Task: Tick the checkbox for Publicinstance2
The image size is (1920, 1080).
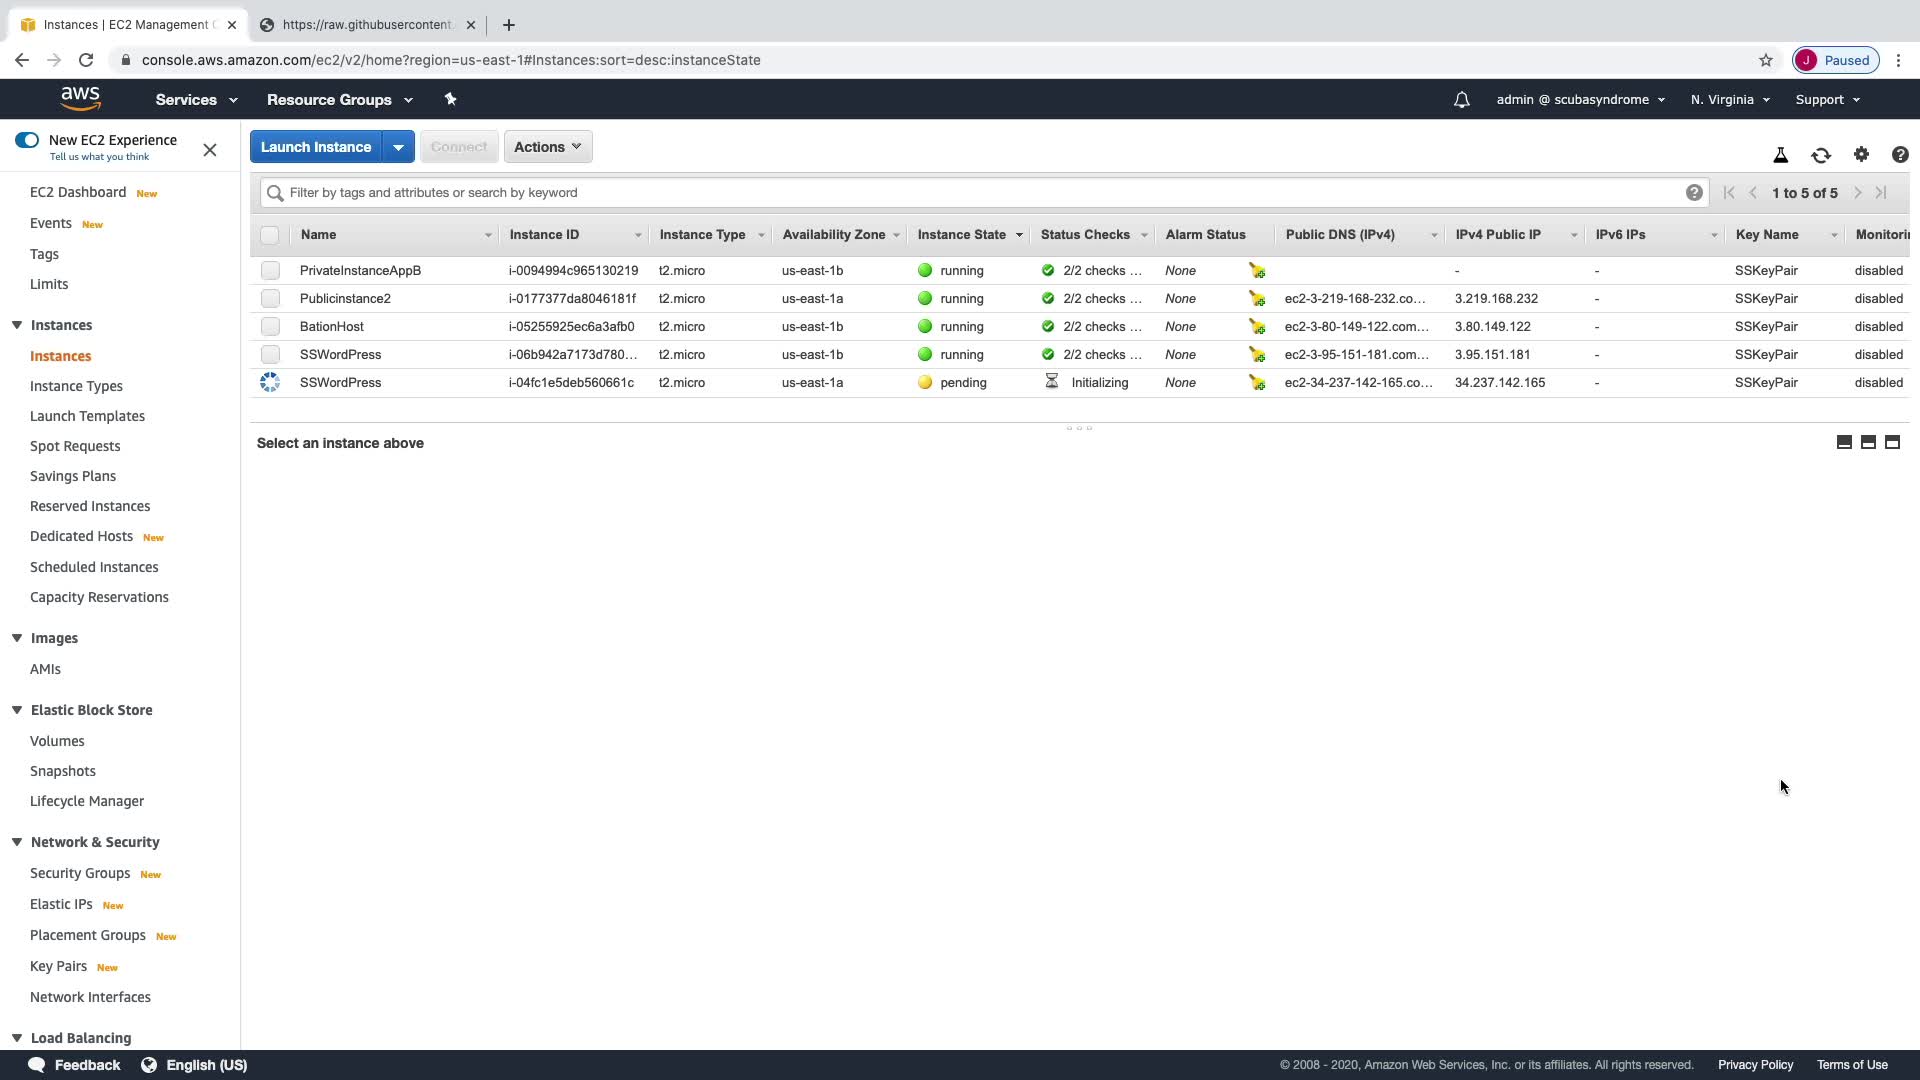Action: (x=270, y=299)
